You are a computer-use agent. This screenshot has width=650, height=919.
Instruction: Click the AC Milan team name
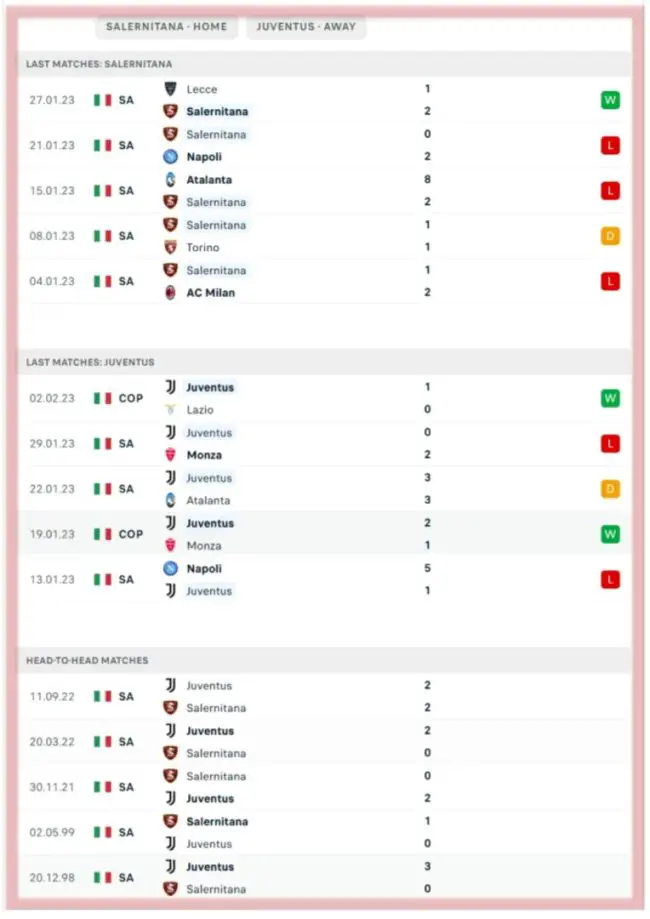tap(210, 293)
